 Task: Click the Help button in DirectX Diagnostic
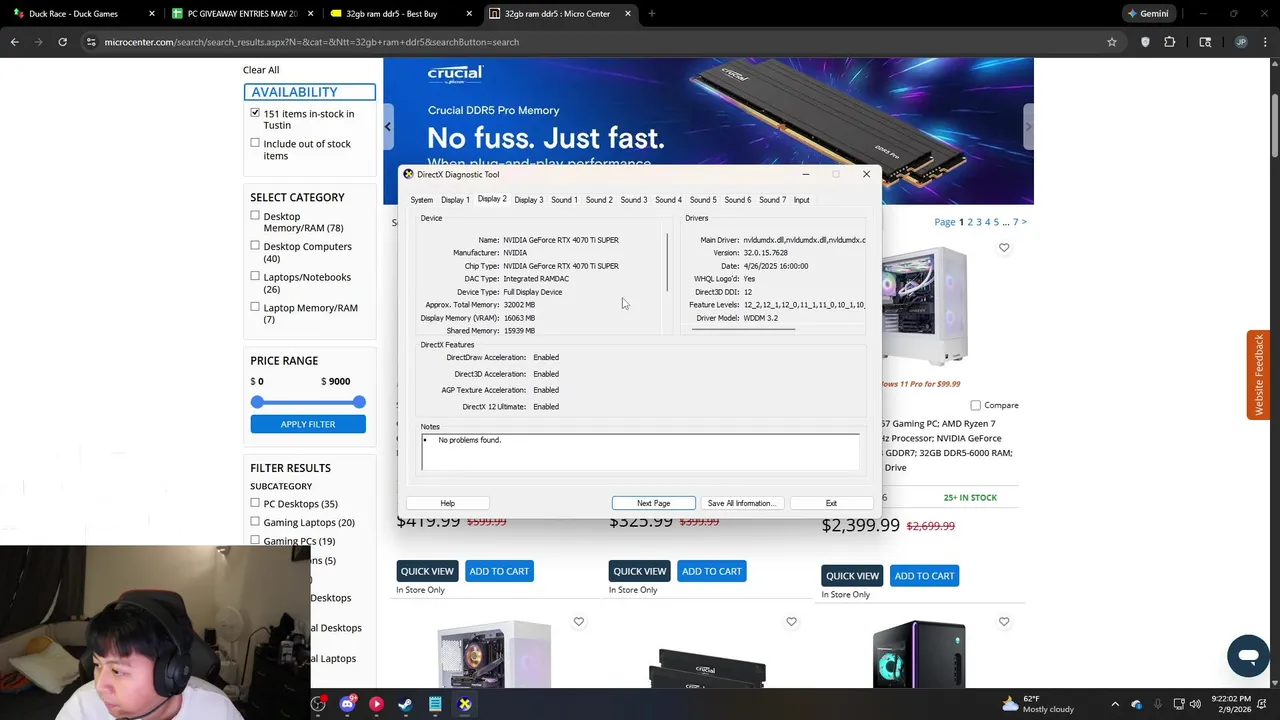point(448,503)
